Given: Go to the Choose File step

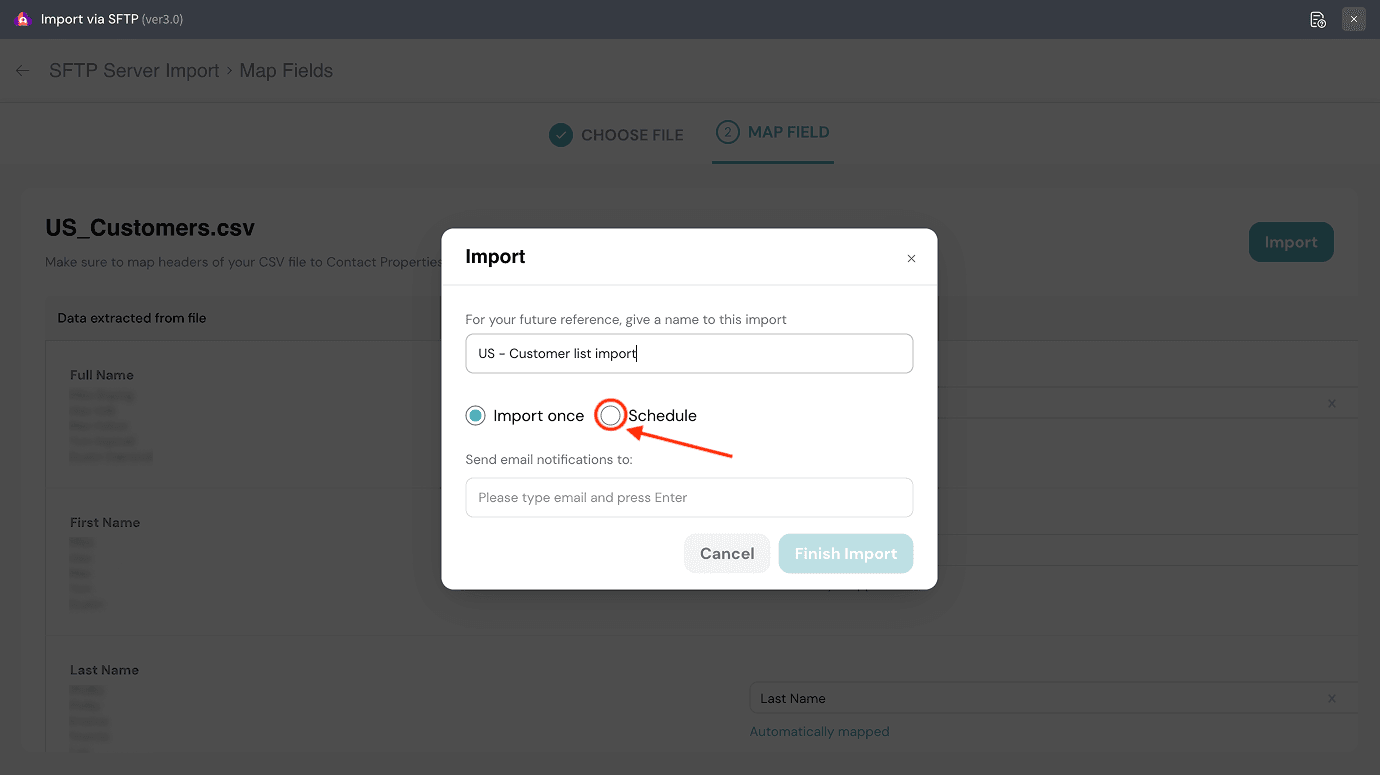Looking at the screenshot, I should pyautogui.click(x=617, y=135).
